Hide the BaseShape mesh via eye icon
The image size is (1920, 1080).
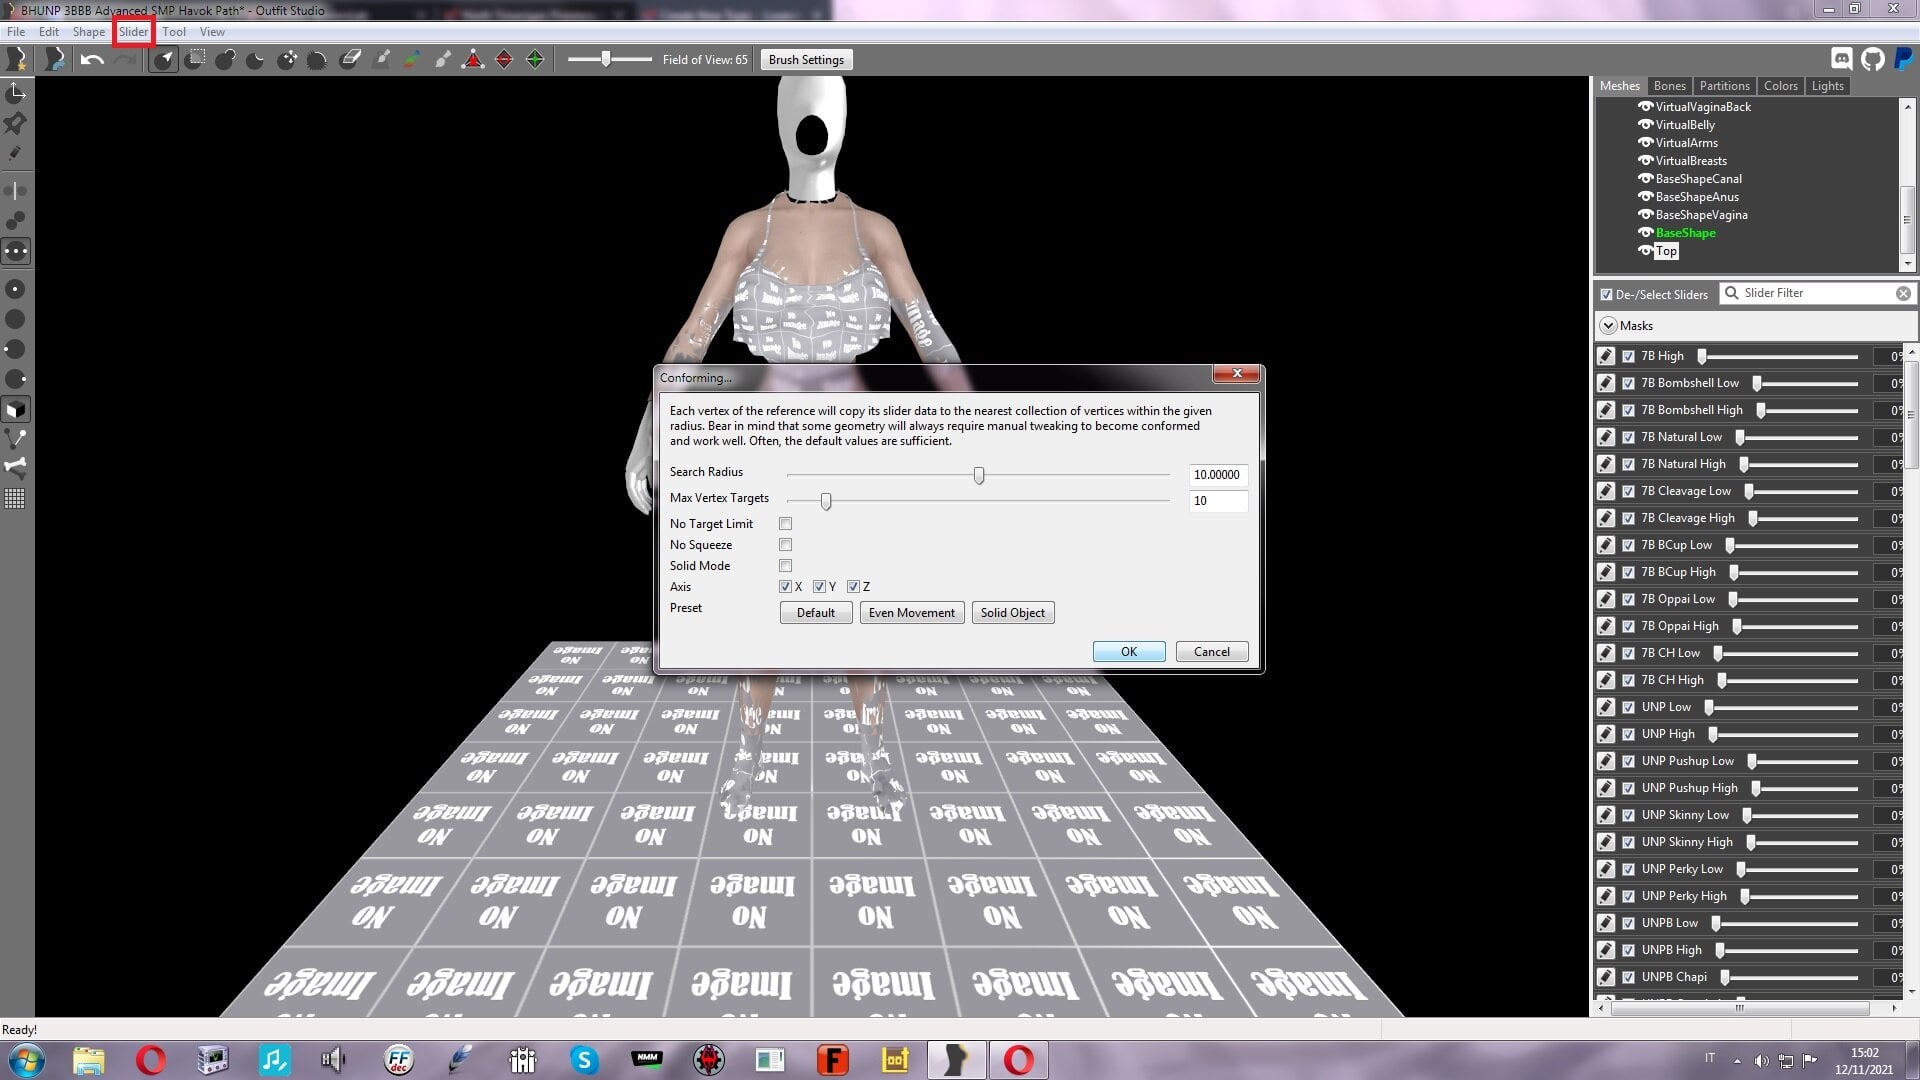pyautogui.click(x=1645, y=233)
